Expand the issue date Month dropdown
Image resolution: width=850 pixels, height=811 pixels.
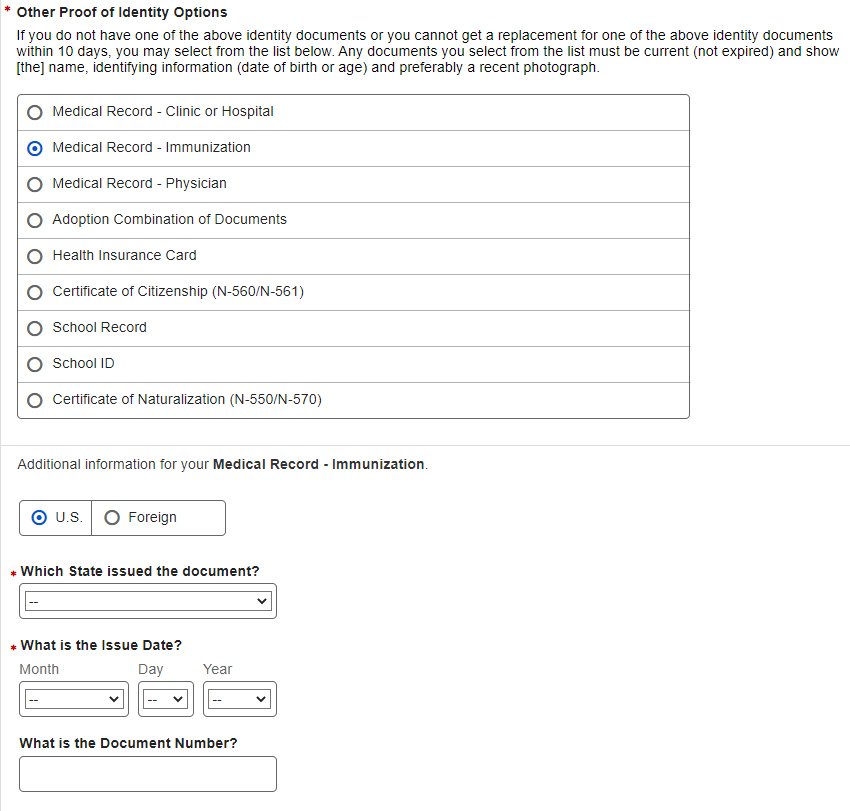74,699
